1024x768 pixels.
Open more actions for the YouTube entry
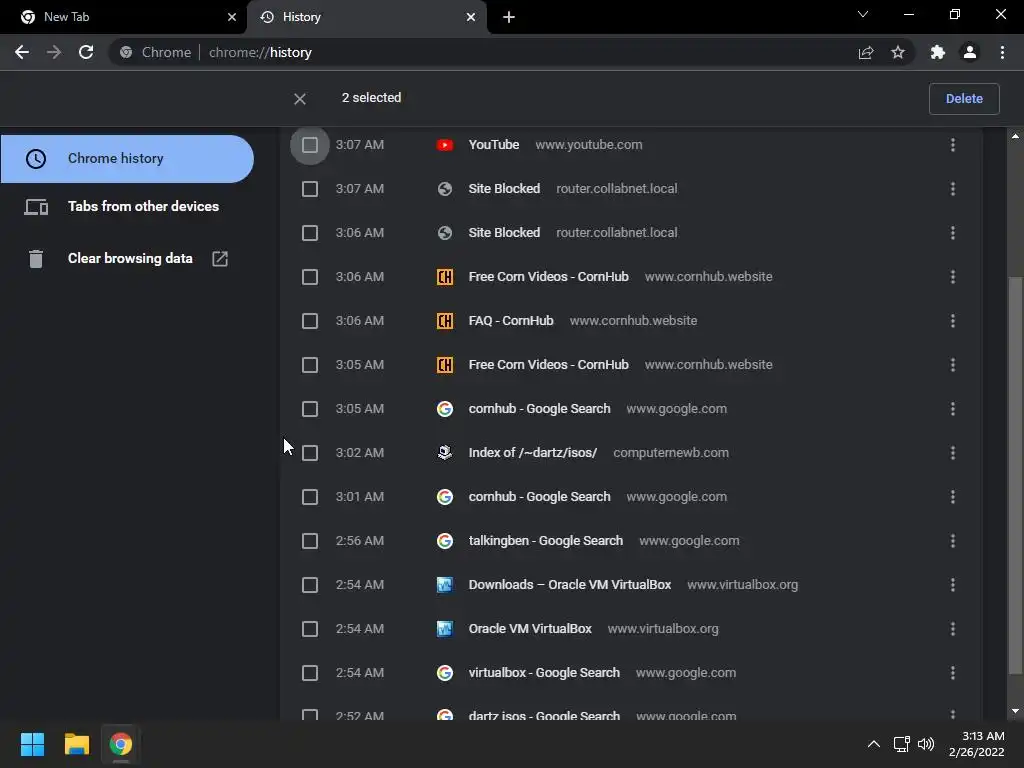coord(953,145)
